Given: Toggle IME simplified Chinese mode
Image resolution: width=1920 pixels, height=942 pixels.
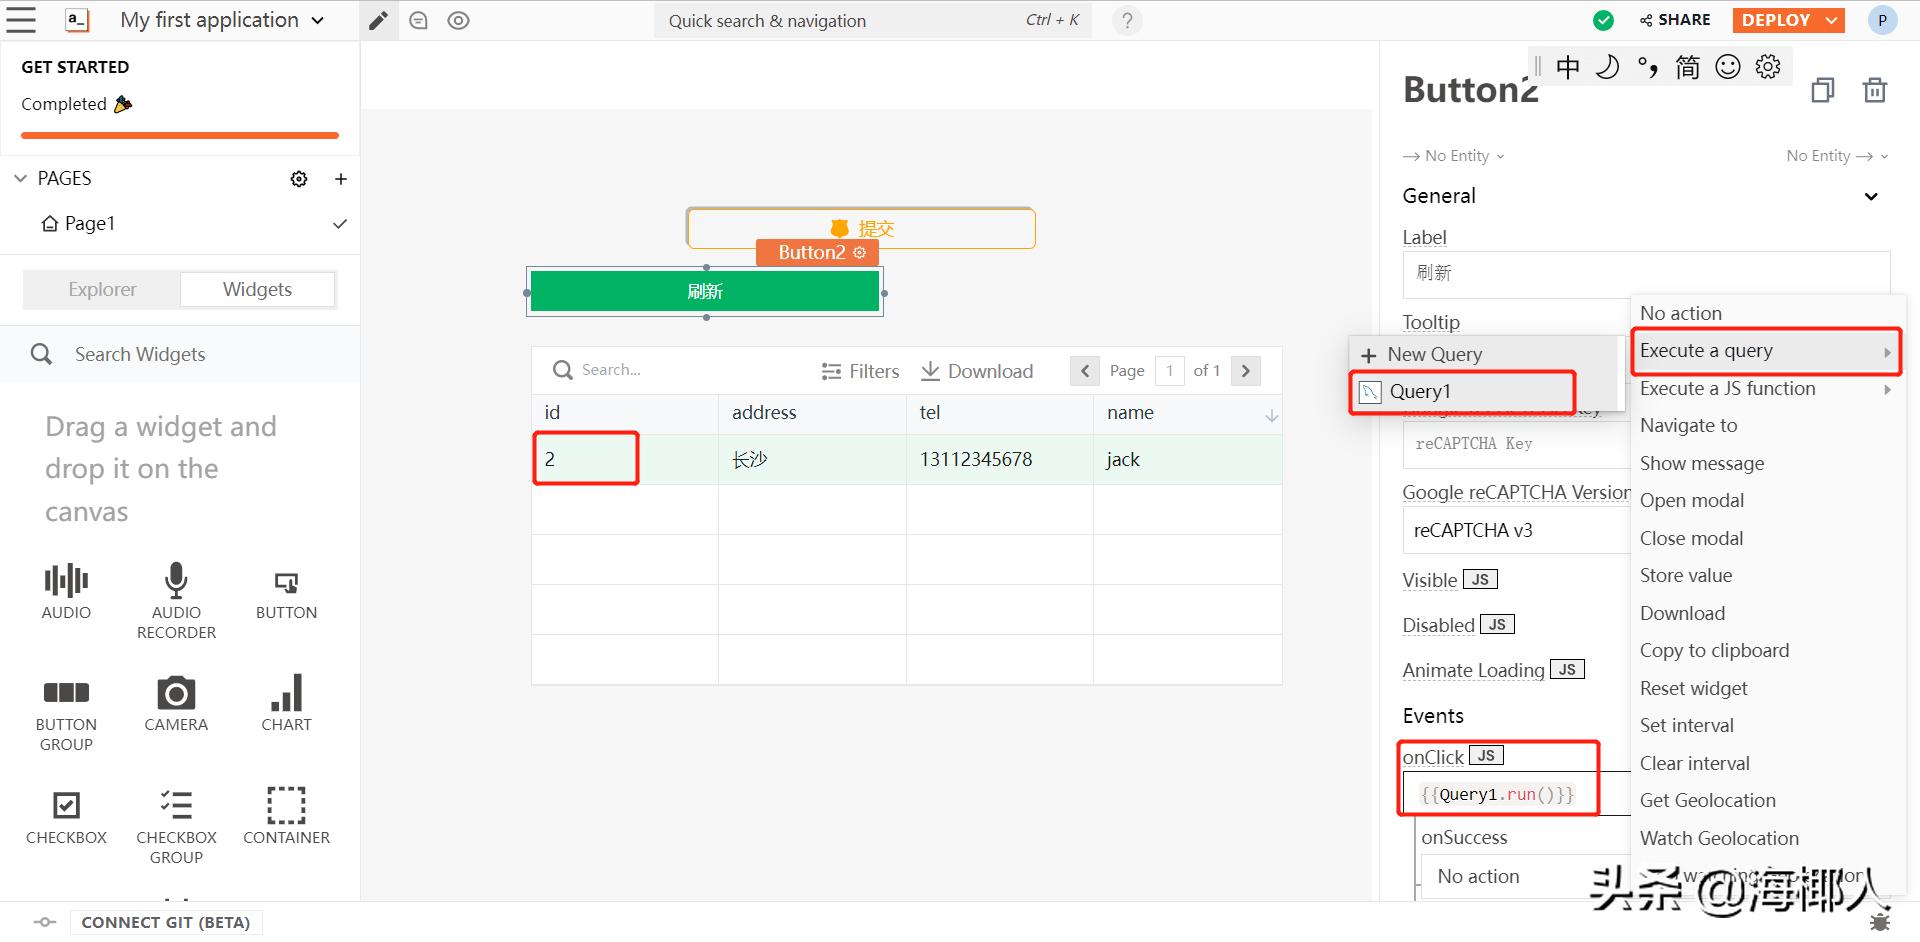Looking at the screenshot, I should coord(1688,67).
